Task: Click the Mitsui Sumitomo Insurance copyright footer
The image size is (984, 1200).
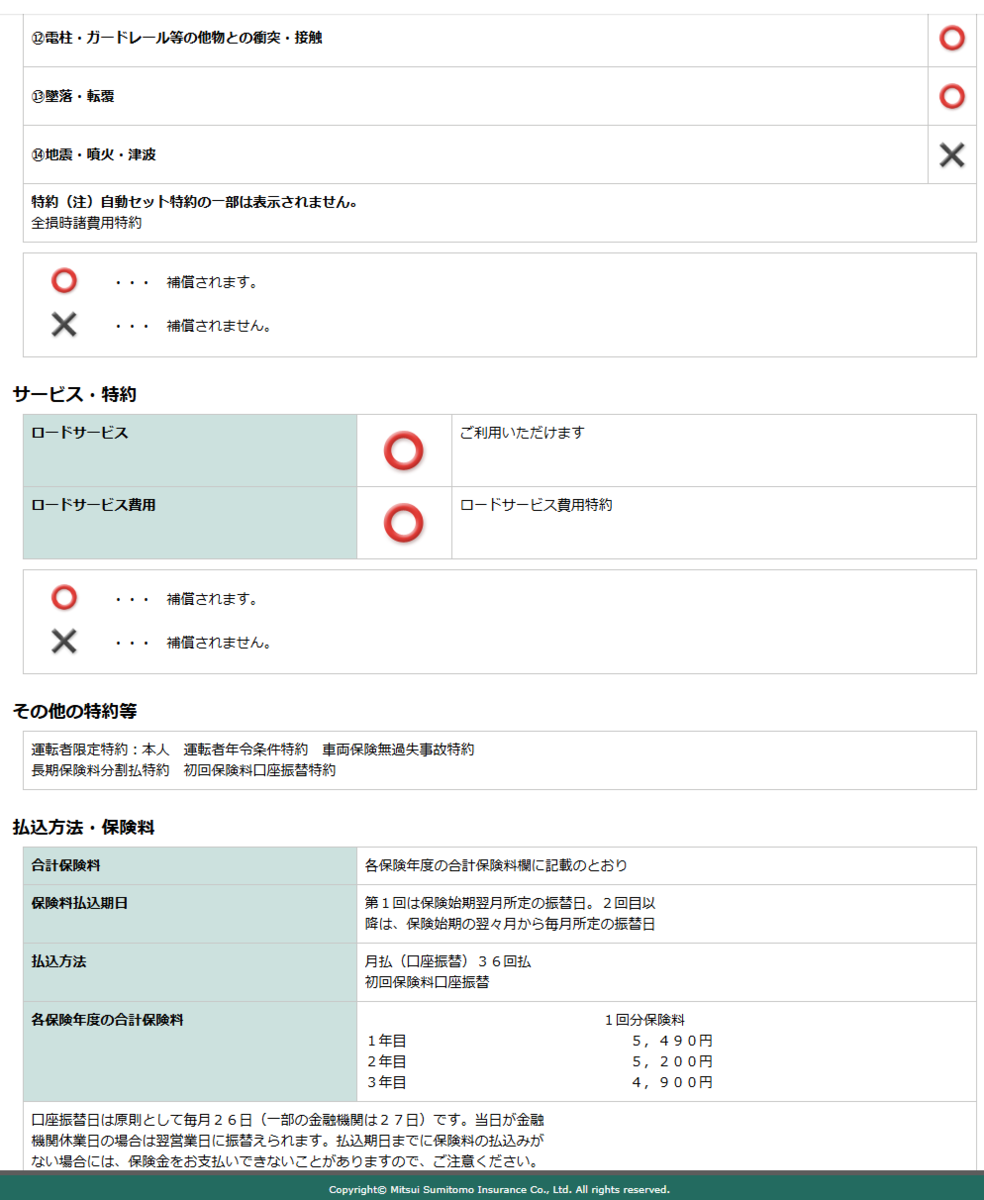Action: click(499, 1190)
